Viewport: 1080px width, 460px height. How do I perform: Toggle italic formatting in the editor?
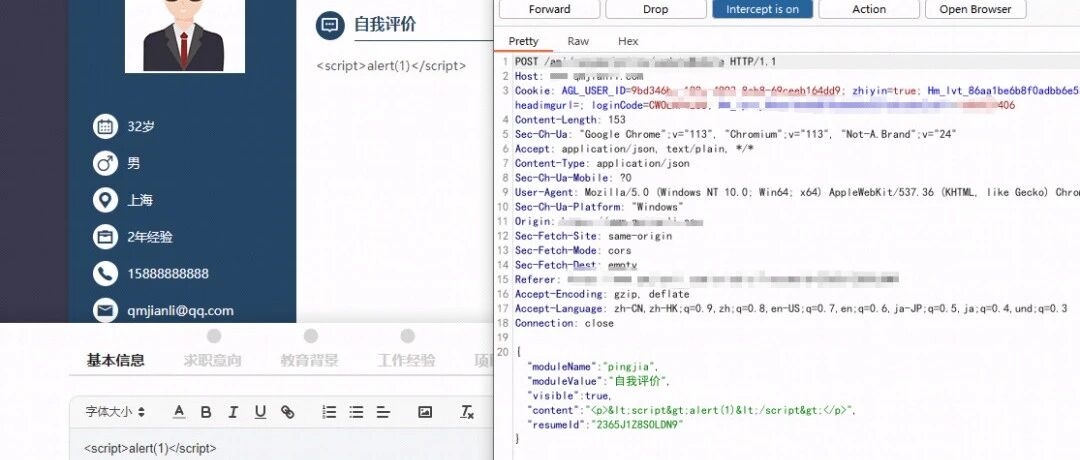click(x=233, y=412)
